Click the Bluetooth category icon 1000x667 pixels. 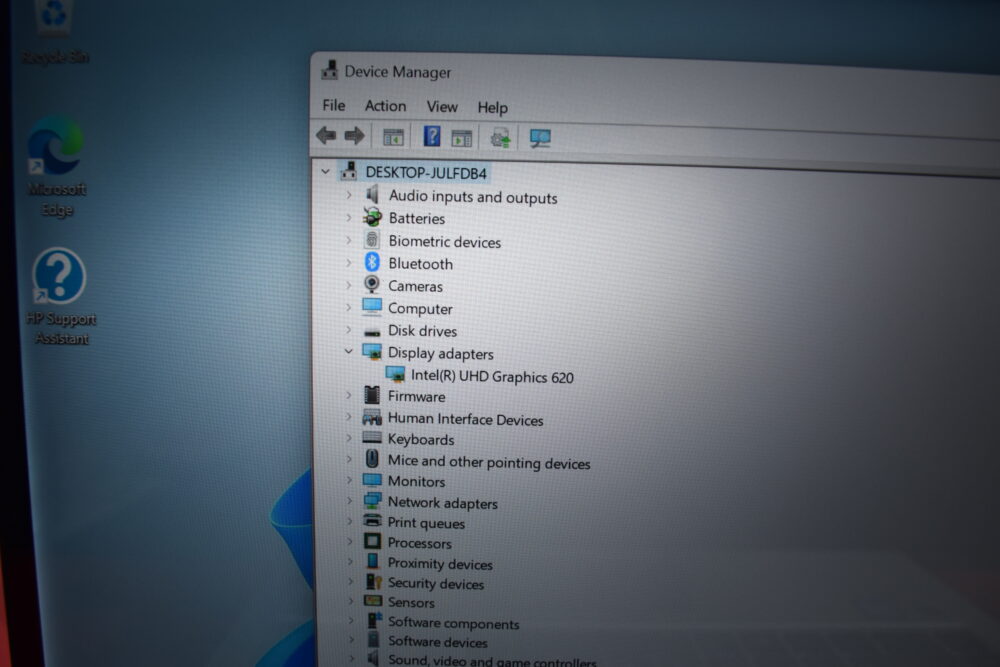coord(372,262)
